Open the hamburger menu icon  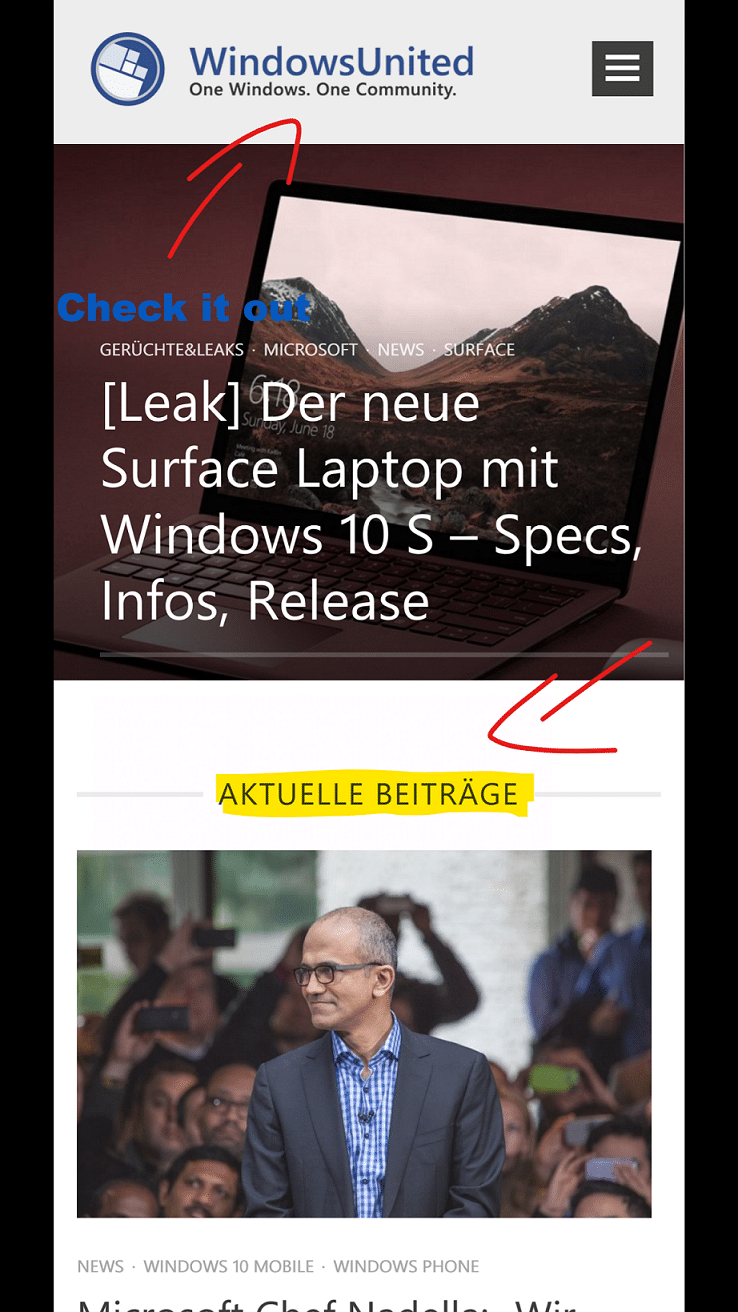pyautogui.click(x=622, y=68)
